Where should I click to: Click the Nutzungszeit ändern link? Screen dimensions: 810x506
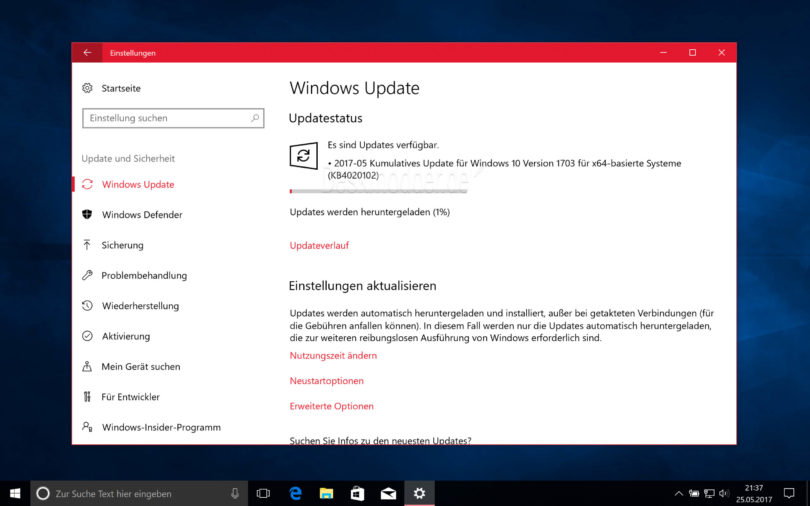point(333,355)
